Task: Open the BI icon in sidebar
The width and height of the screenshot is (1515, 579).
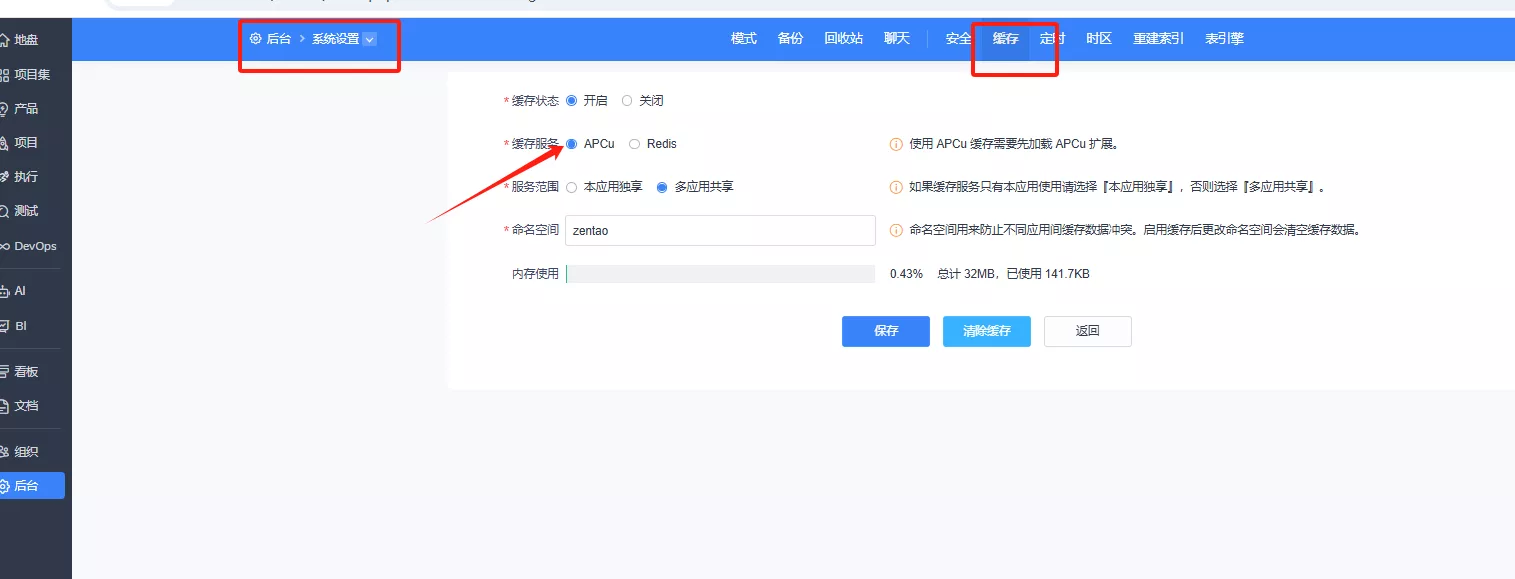Action: [4, 326]
